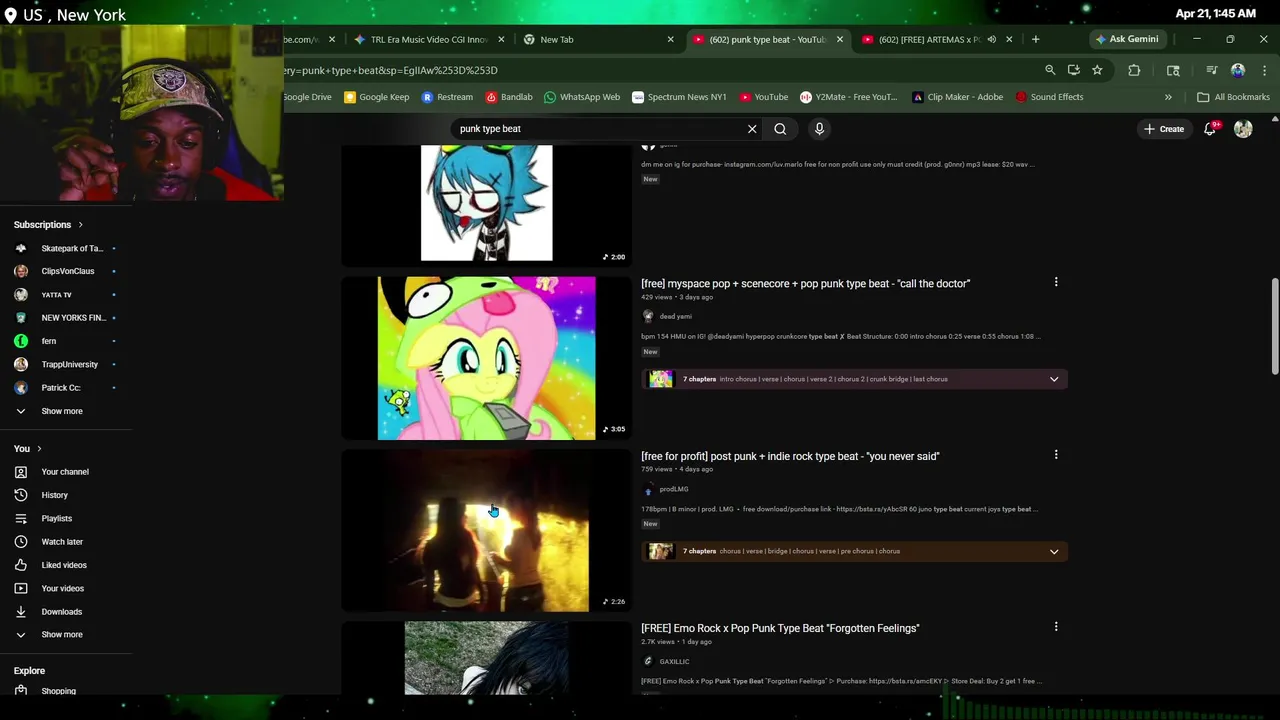Screen dimensions: 1280x720
Task: Open fern channel subscription
Action: (66, 341)
